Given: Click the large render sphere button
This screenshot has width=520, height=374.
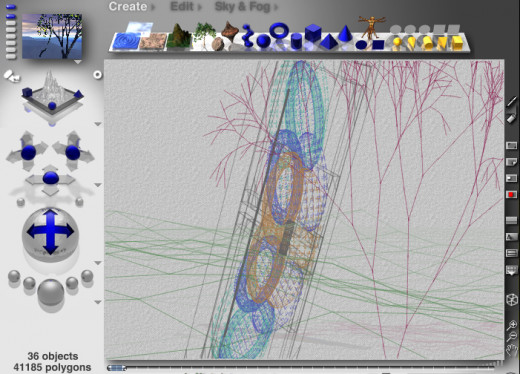Looking at the screenshot, I should pos(51,293).
